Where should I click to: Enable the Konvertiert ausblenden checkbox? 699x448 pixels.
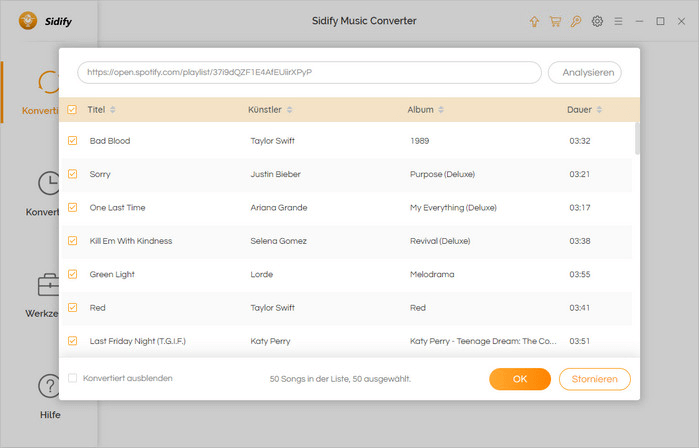tap(72, 378)
